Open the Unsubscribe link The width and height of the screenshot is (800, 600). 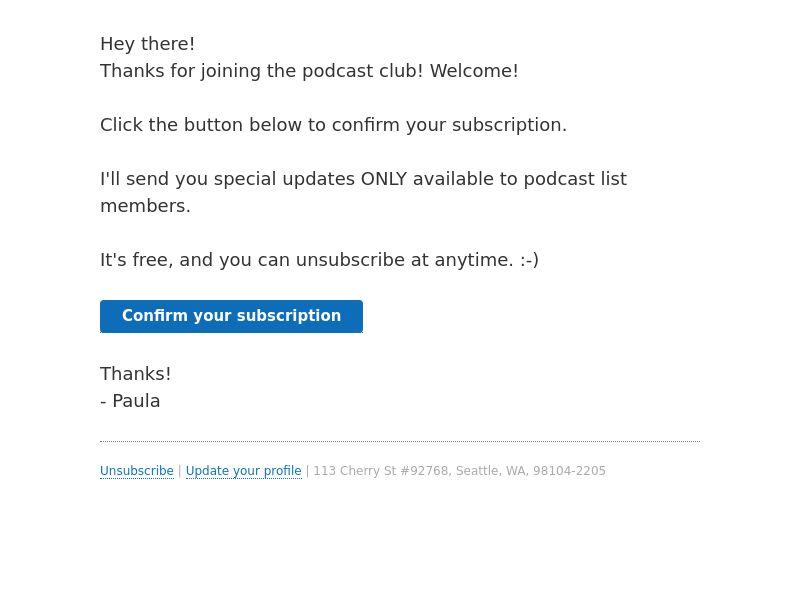coord(137,471)
